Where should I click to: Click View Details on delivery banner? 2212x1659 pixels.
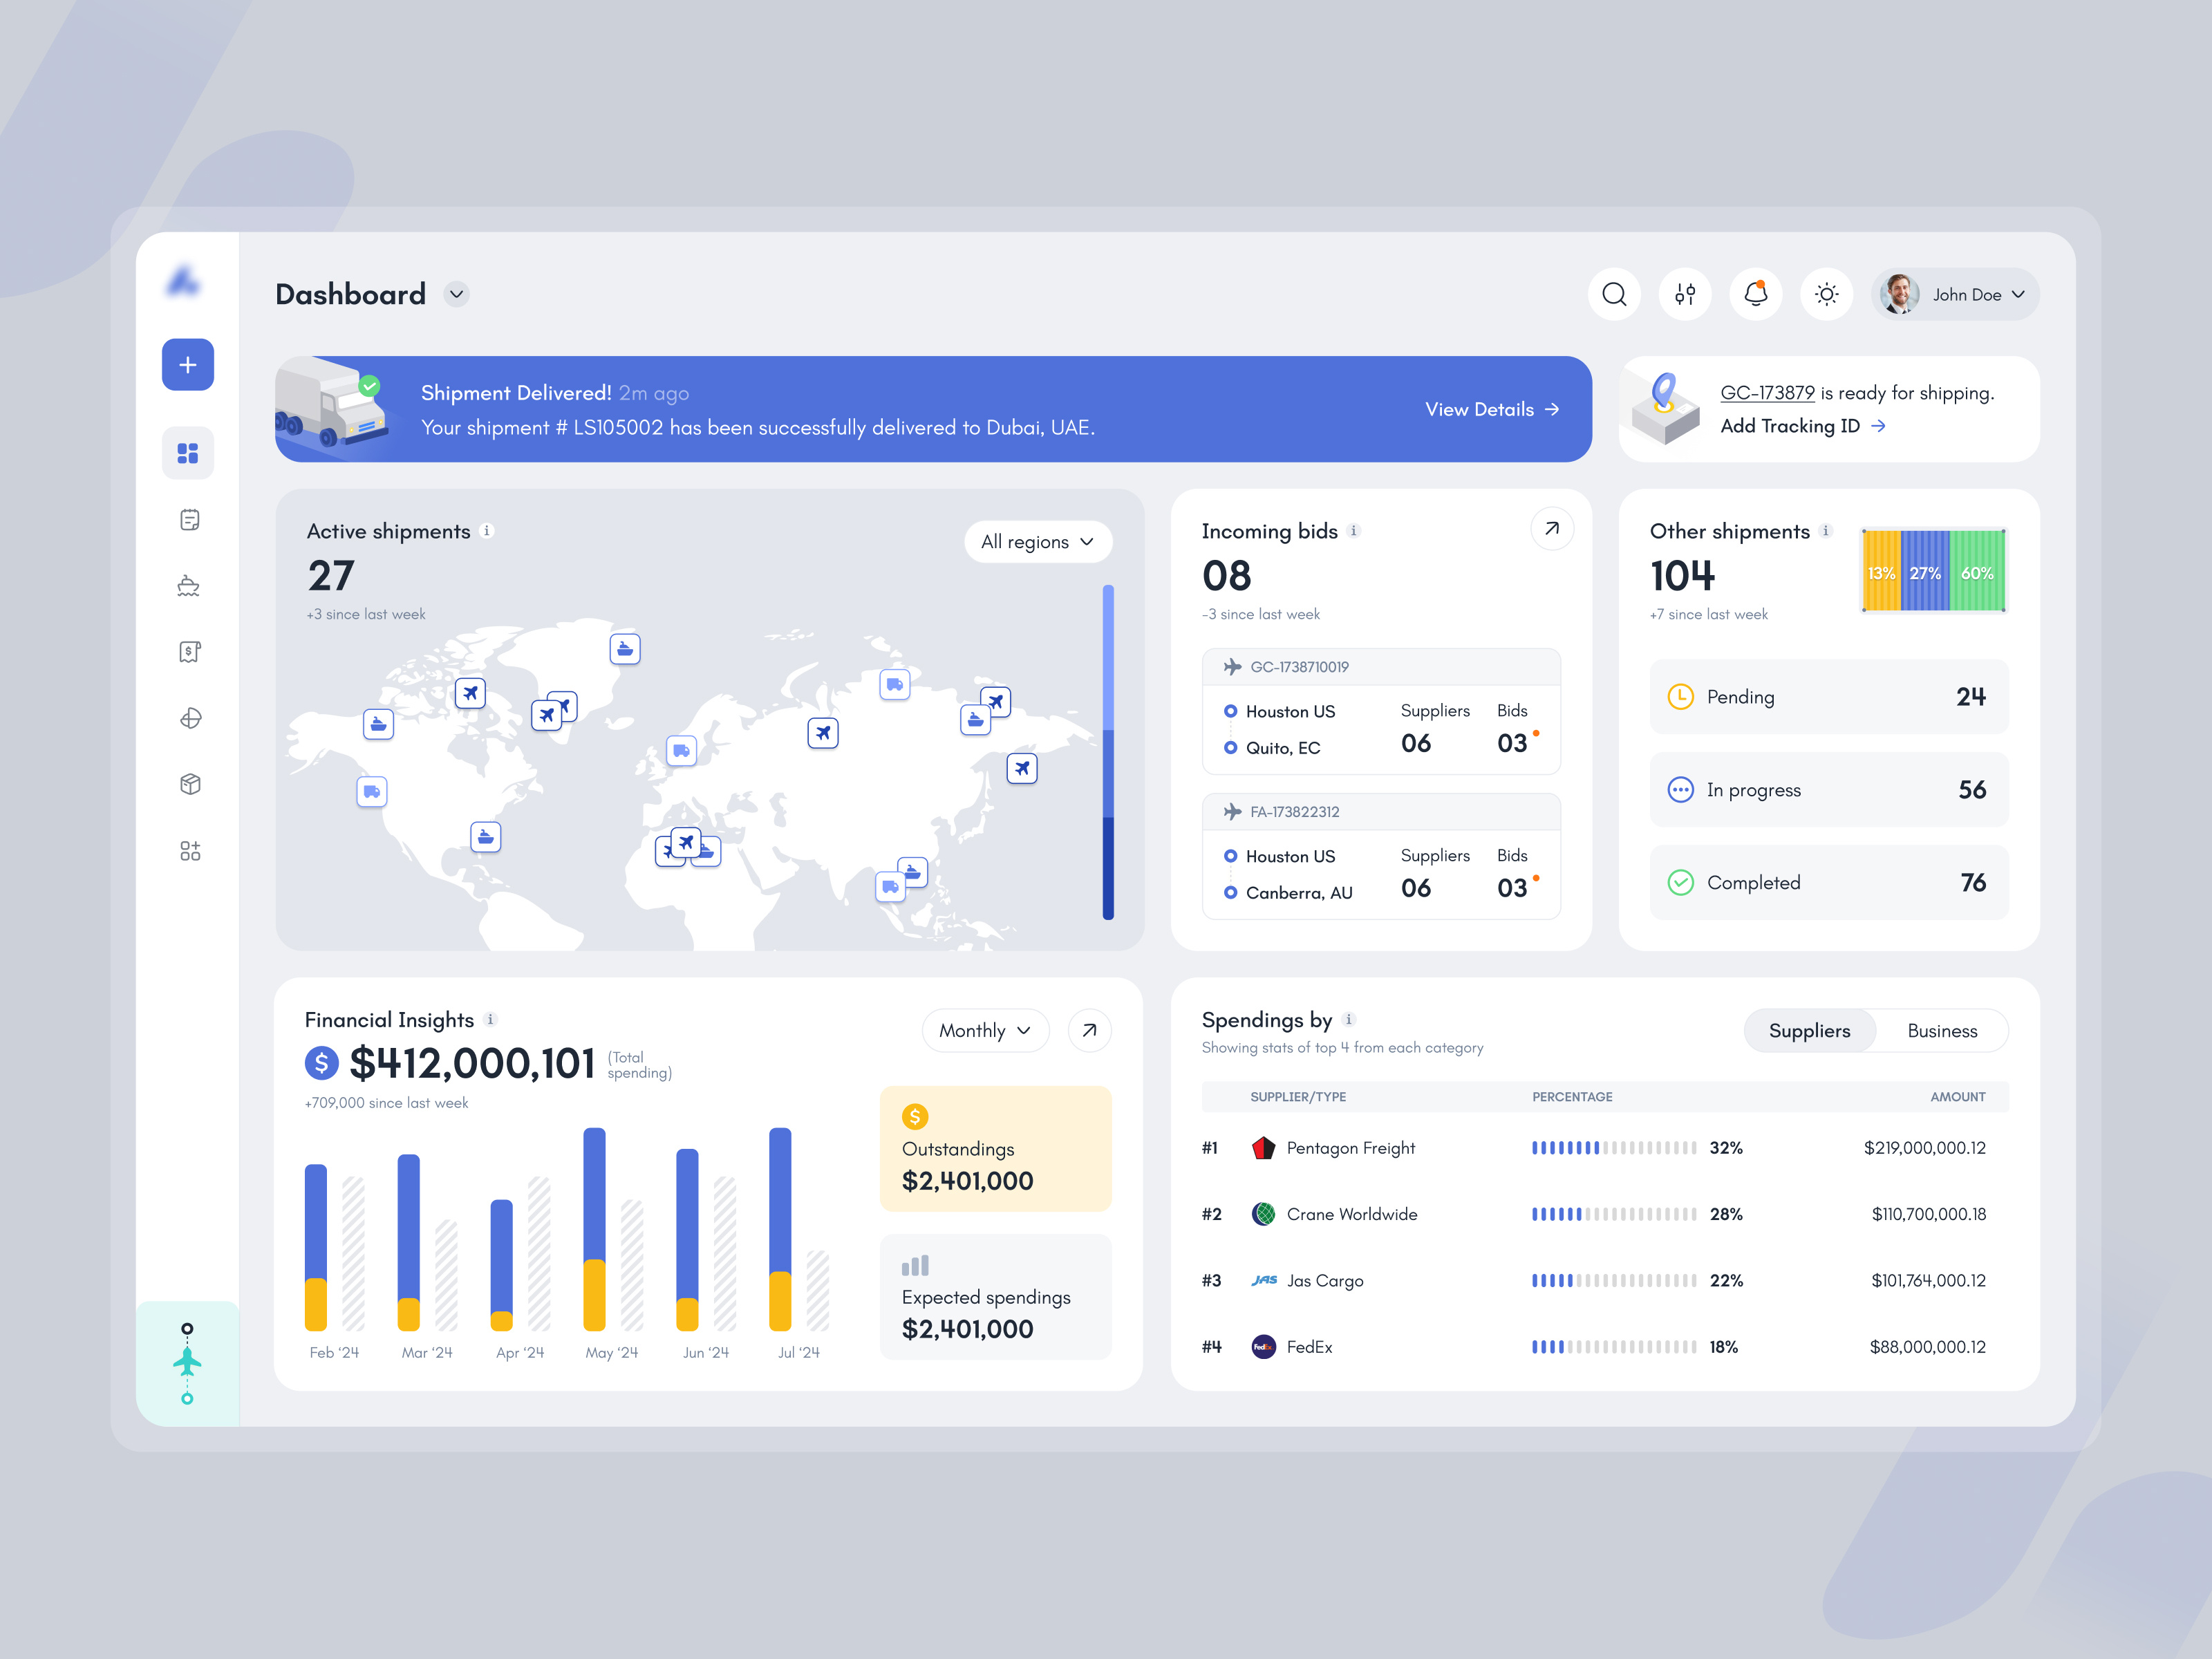tap(1492, 409)
